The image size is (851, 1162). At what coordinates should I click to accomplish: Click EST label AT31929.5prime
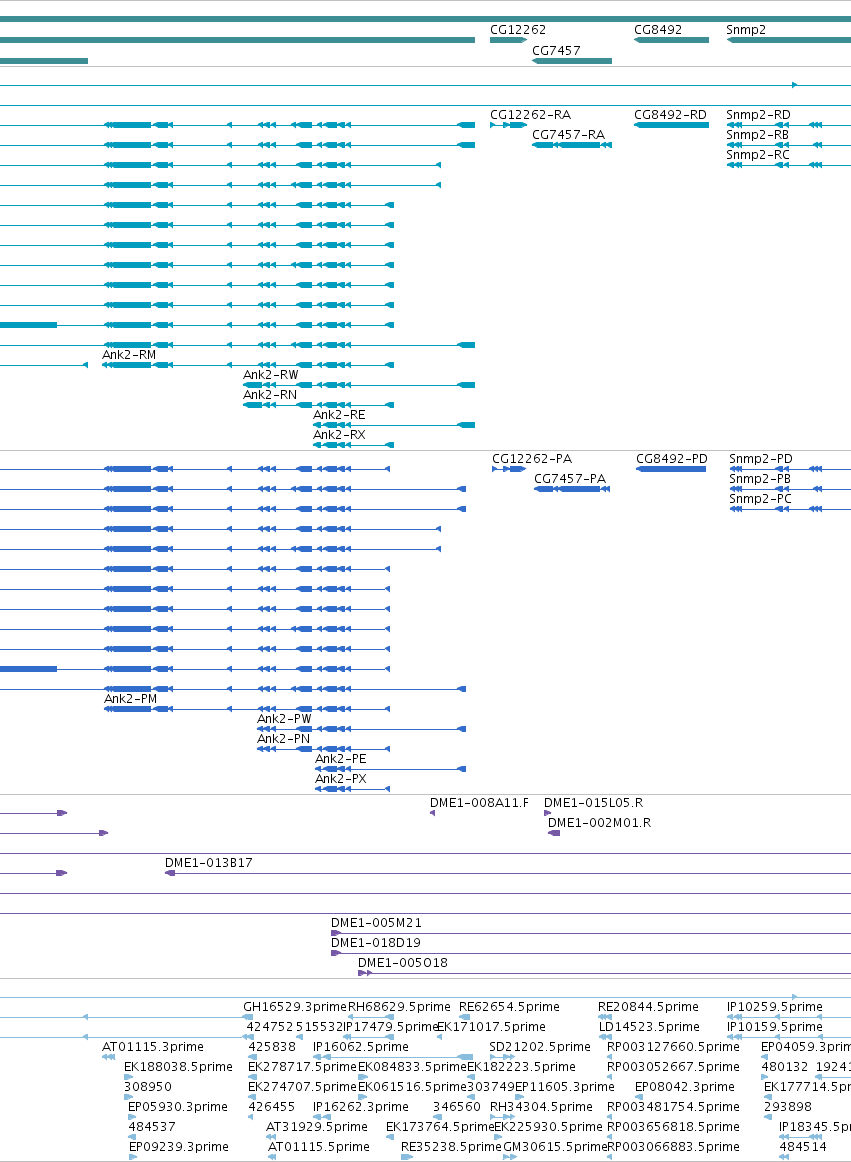(x=317, y=1126)
